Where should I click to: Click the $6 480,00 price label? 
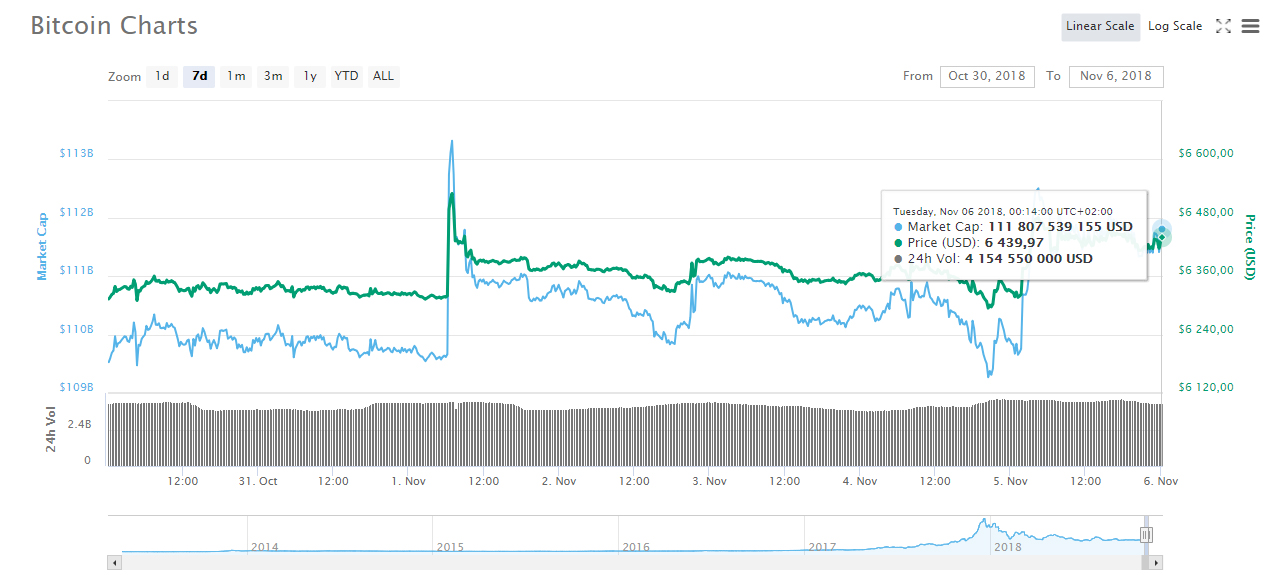point(1205,212)
